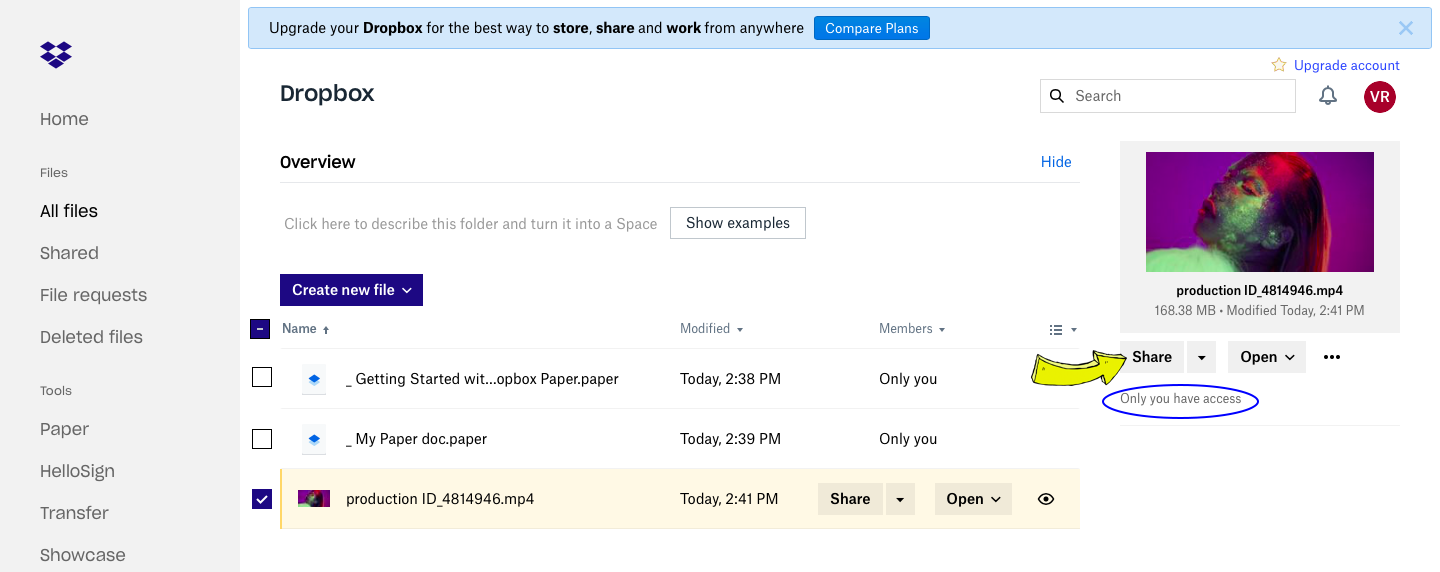Screen dimensions: 1440x572
Task: Open _ Getting Started wit...opbox Paper.paper file
Action: coord(482,379)
